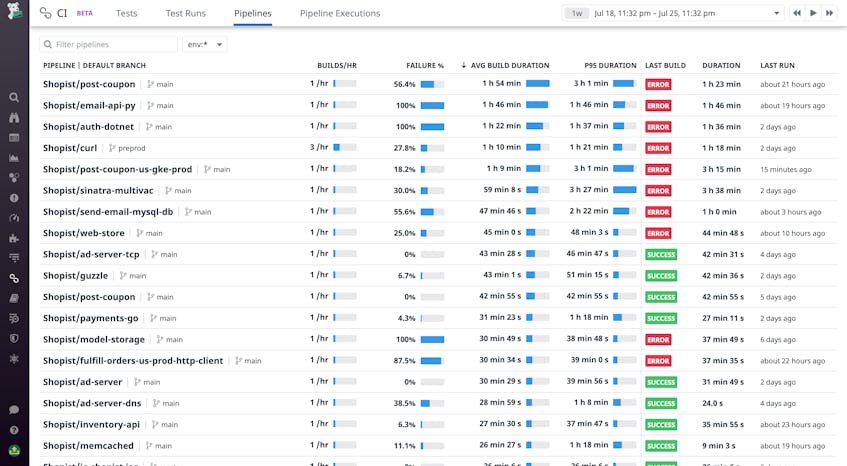Screen dimensions: 847x466
Task: Sort by the Builds/hr column header
Action: (337, 65)
